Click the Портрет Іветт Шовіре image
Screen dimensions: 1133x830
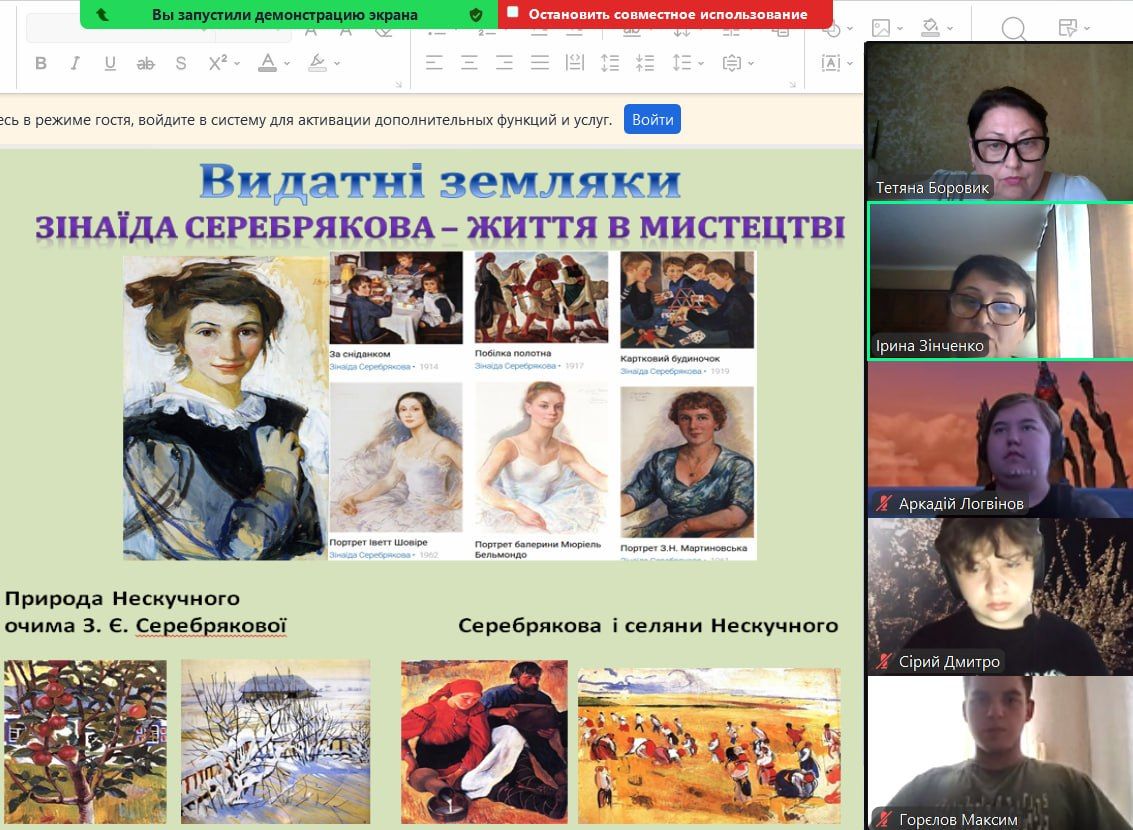[x=396, y=457]
